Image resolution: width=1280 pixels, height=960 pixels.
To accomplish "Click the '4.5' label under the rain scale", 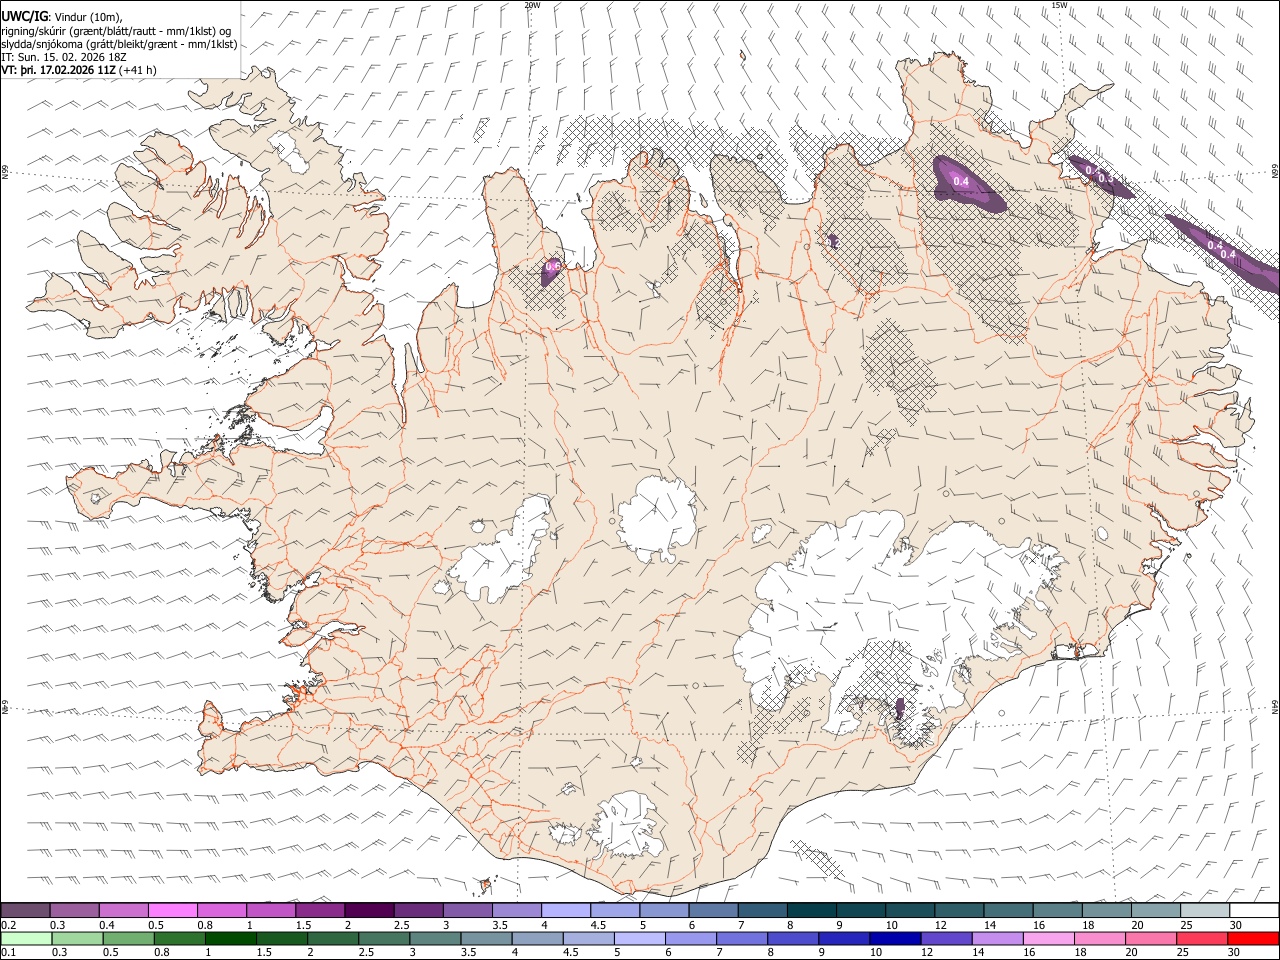I will [x=571, y=952].
